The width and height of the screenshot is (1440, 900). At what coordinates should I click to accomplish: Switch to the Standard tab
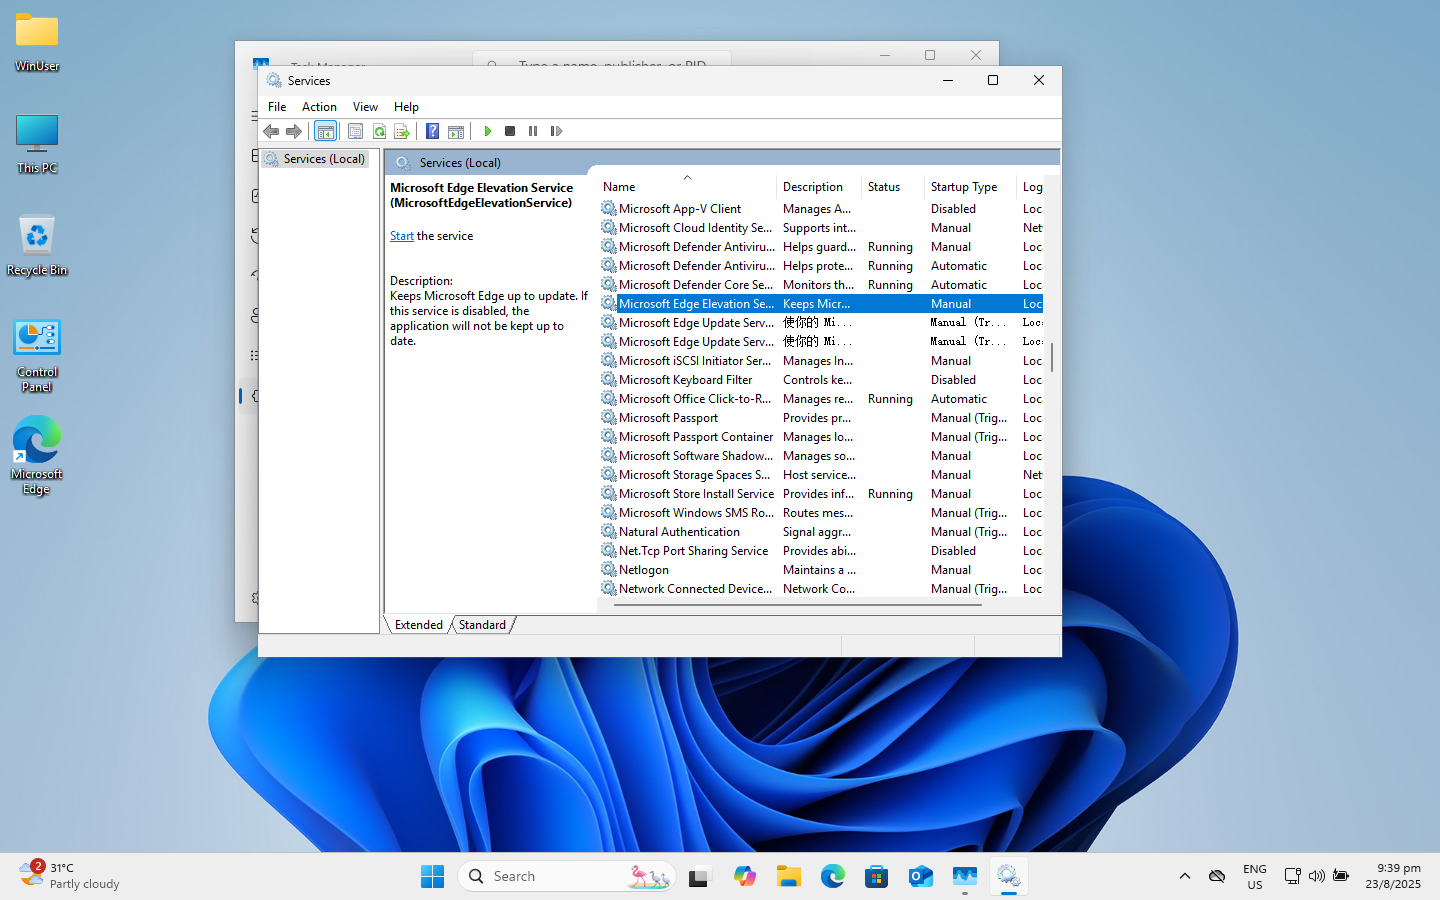(482, 625)
